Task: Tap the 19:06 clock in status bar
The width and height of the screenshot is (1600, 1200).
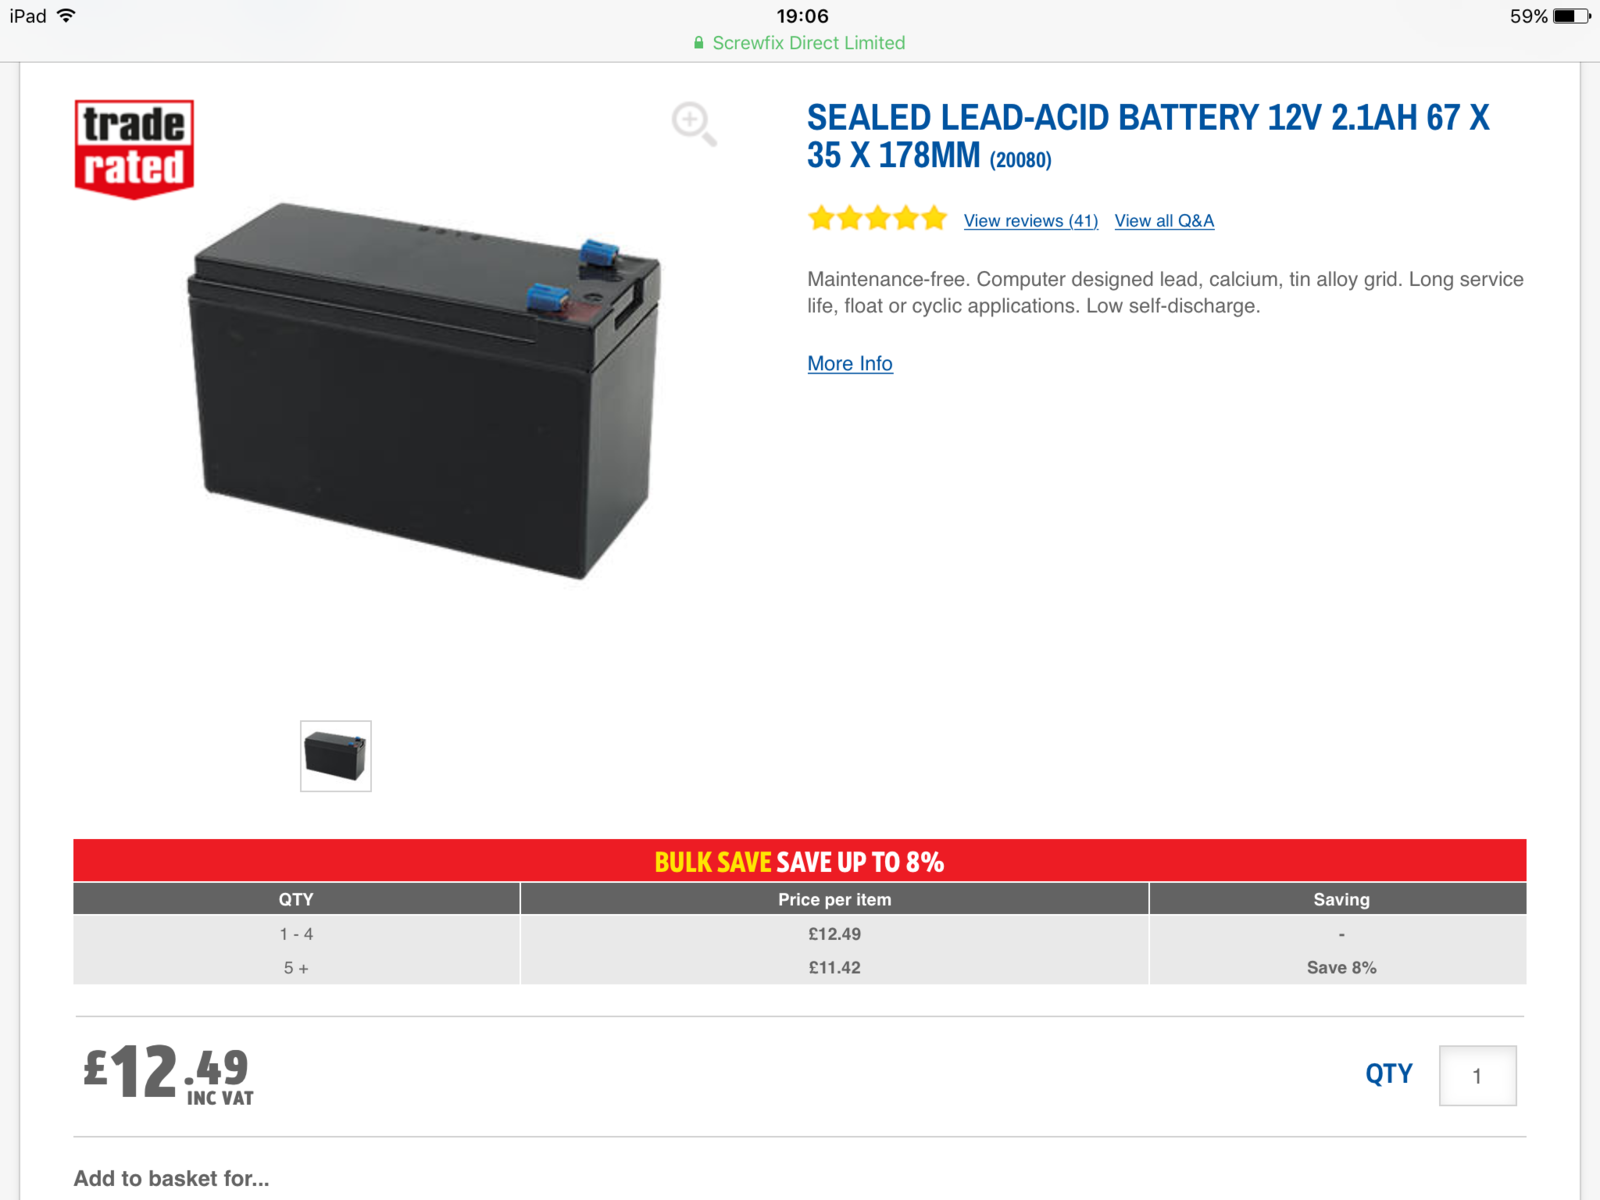Action: (x=802, y=16)
